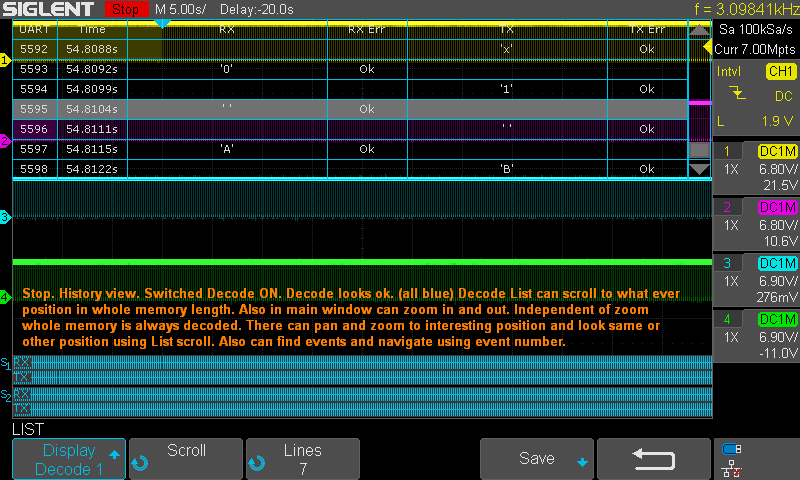Select channel 1 number label
This screenshot has width=800, height=480.
tap(727, 151)
